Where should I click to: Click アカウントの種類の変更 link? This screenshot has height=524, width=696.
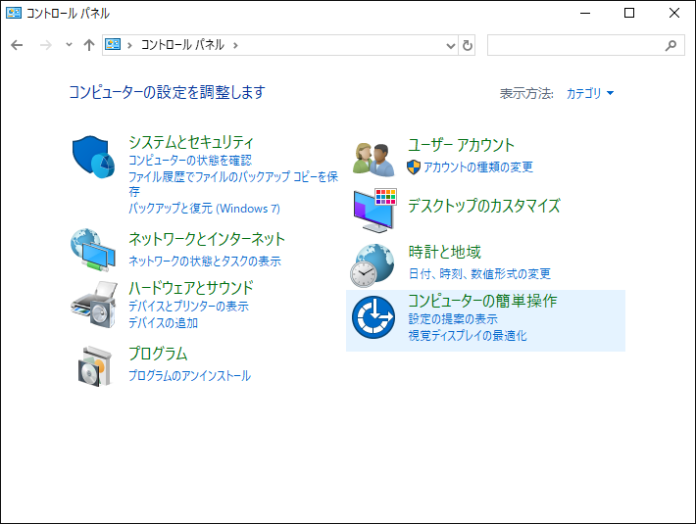[x=478, y=166]
